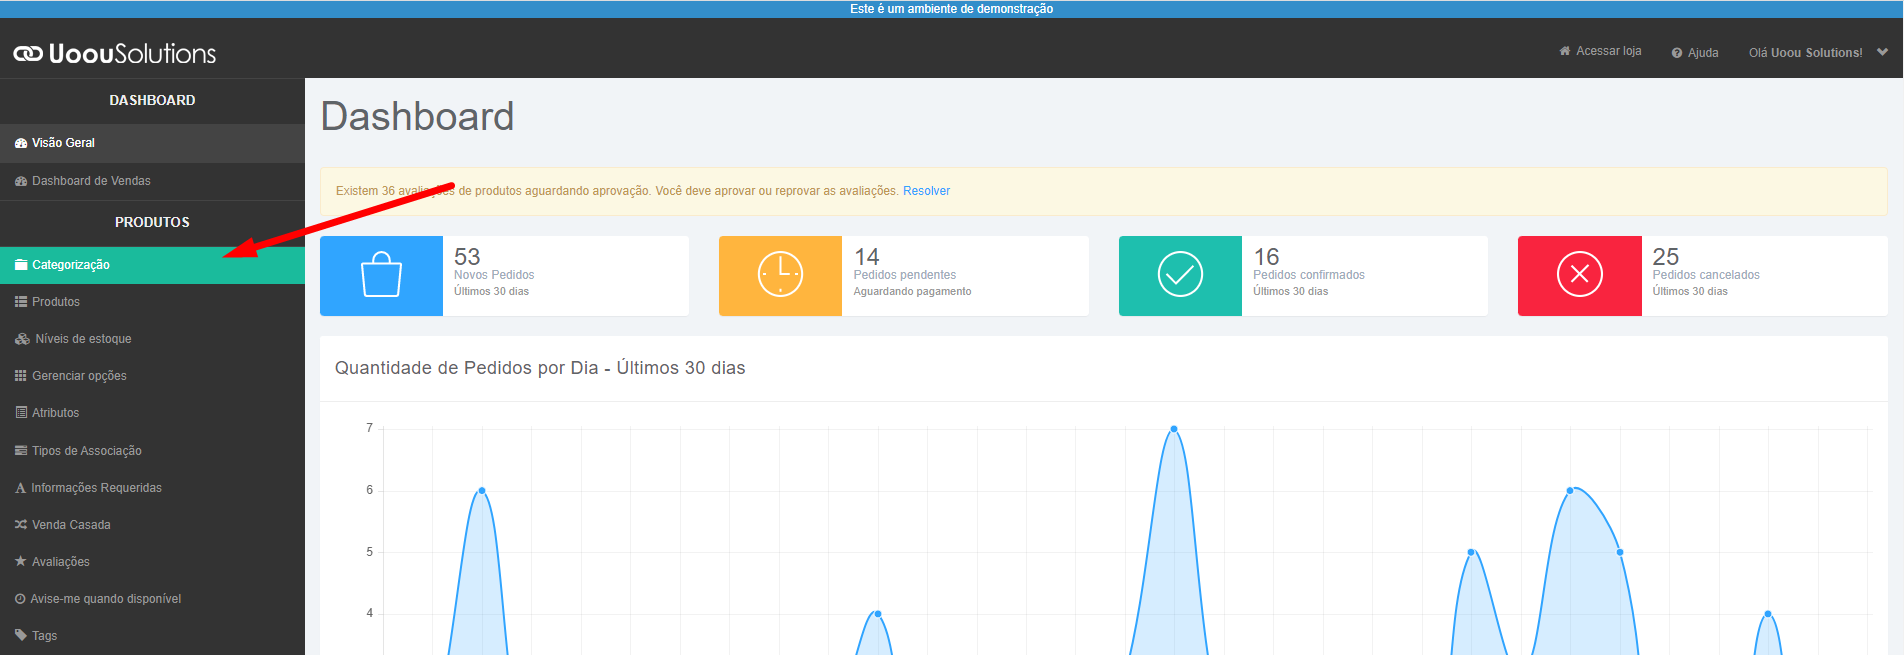Image resolution: width=1904 pixels, height=655 pixels.
Task: Click the first chart data point at 6
Action: [x=482, y=491]
